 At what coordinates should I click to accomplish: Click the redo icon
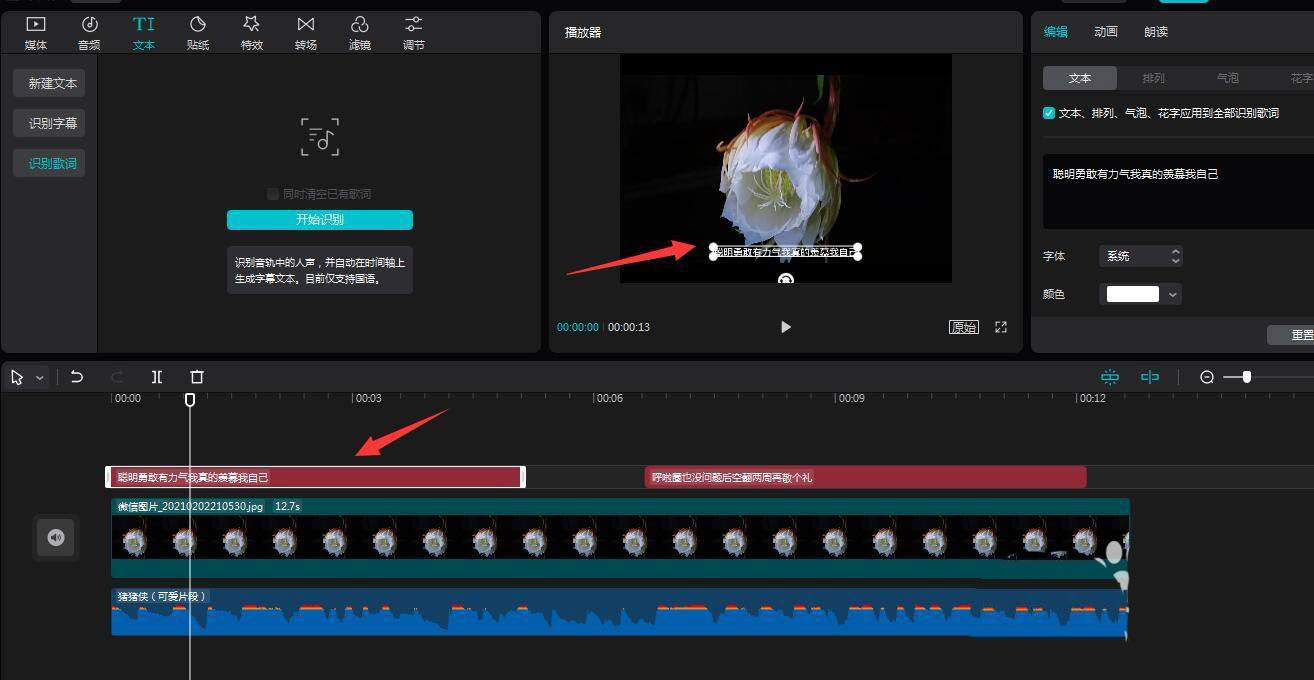click(x=117, y=377)
